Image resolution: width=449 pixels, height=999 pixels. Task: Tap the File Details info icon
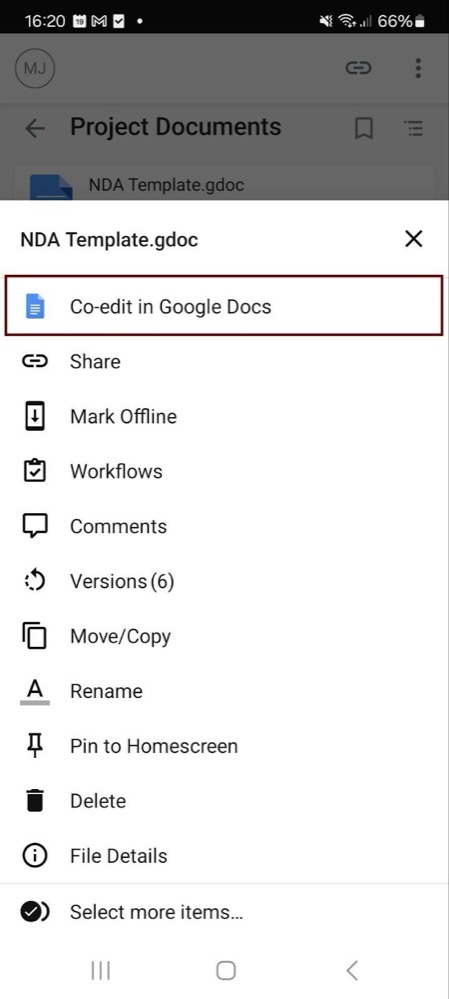(35, 856)
